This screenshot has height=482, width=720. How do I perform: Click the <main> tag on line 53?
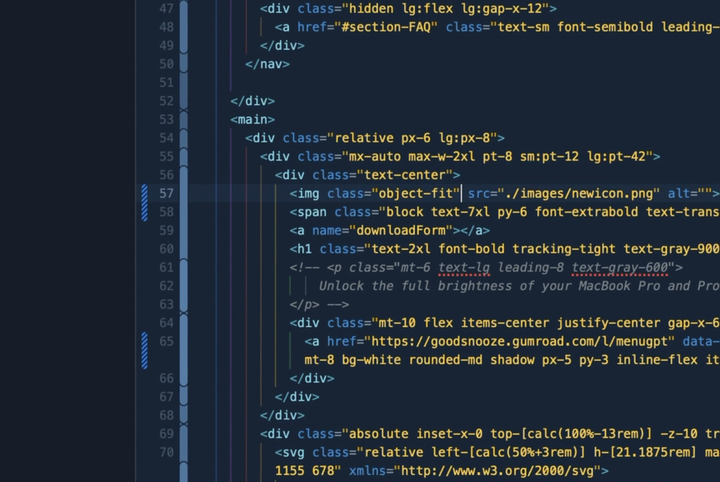pyautogui.click(x=253, y=119)
